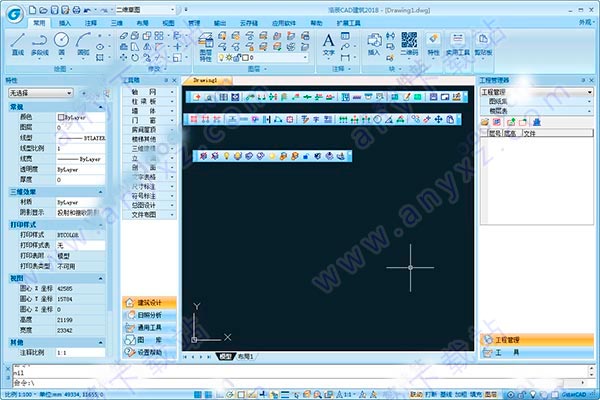600x400 pixels.
Task: Open the 建筑设计 toolbox section
Action: (150, 303)
